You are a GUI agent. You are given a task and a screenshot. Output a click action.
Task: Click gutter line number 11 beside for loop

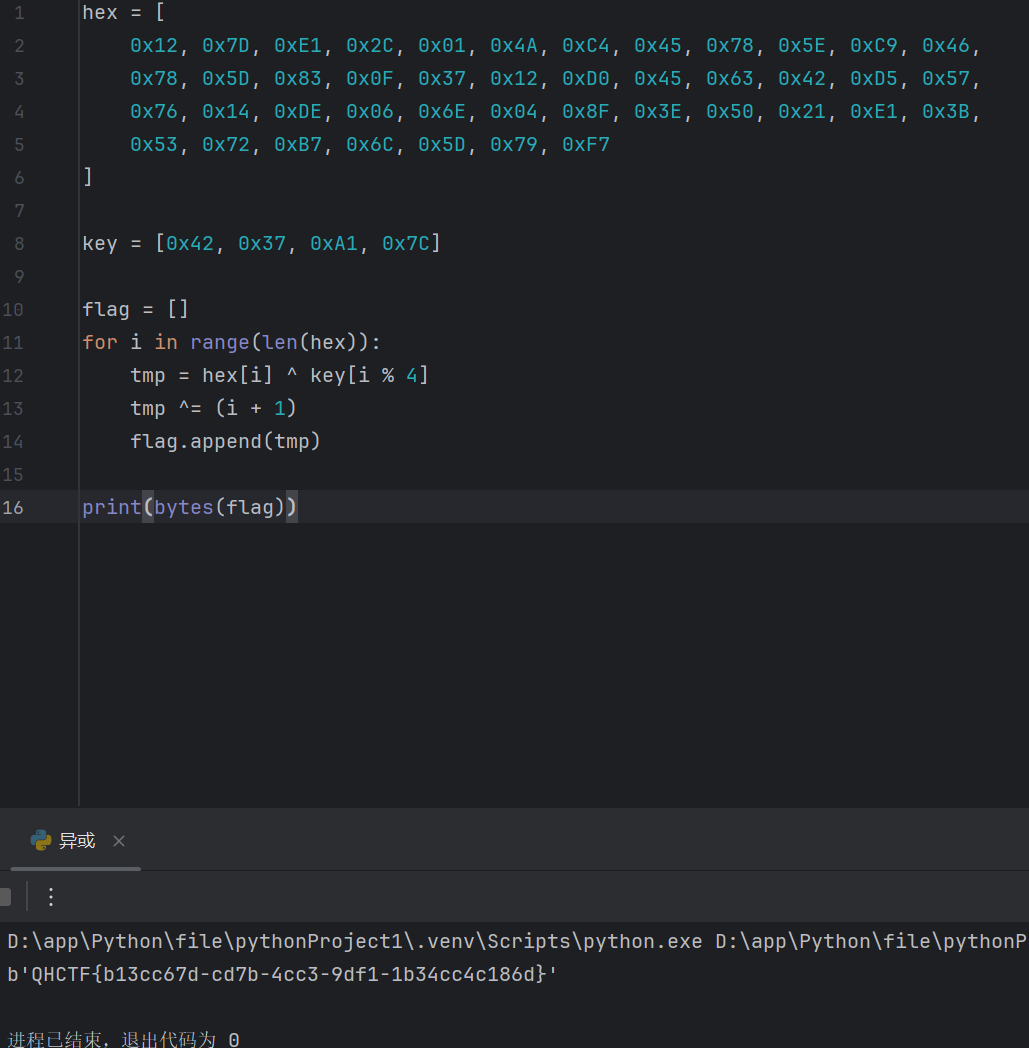[13, 342]
